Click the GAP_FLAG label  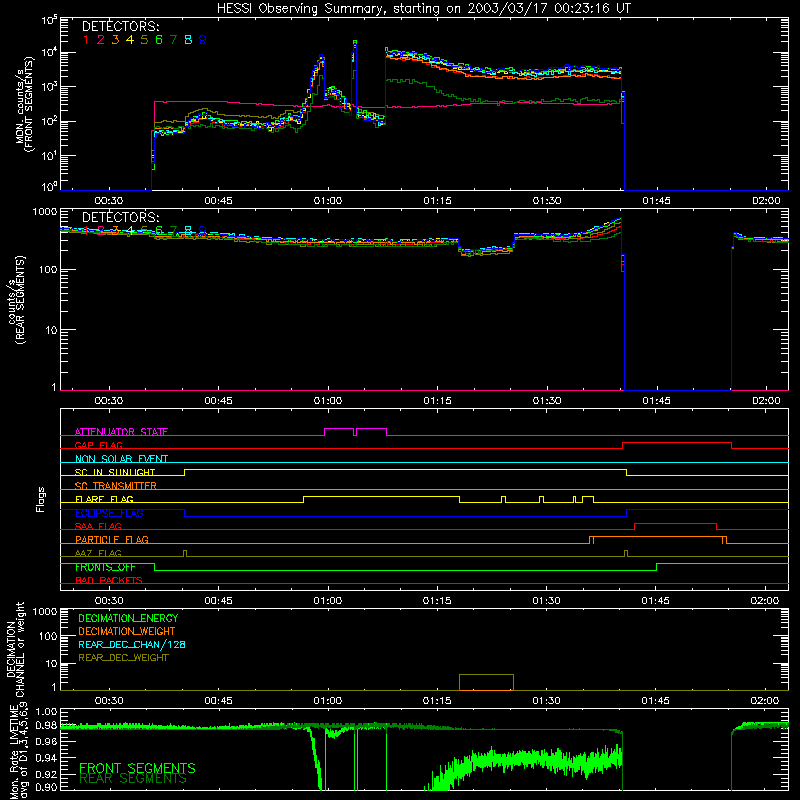(98, 445)
